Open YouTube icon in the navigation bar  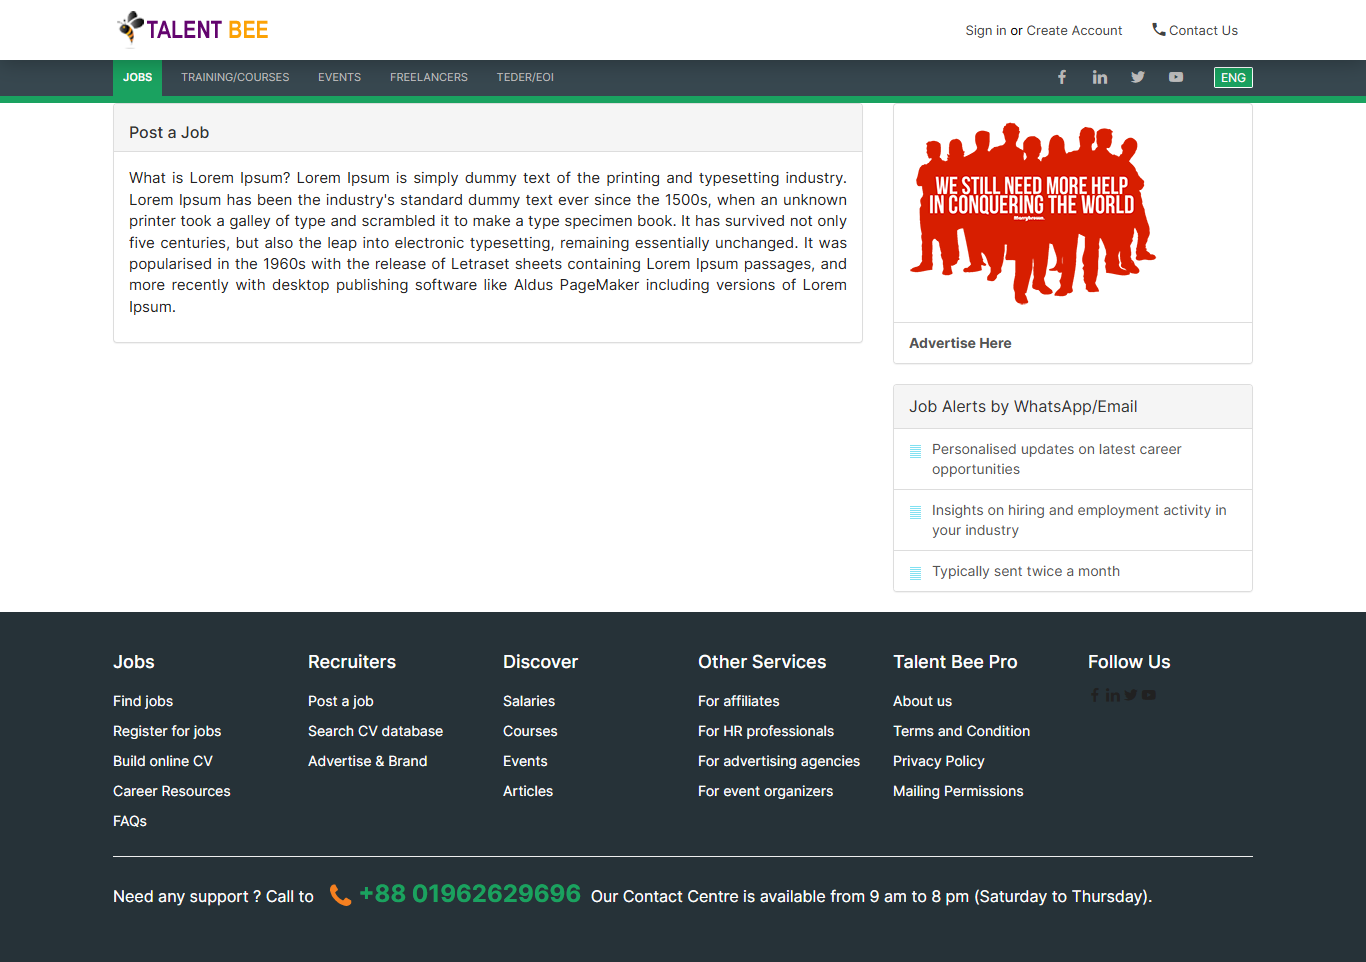click(1176, 77)
